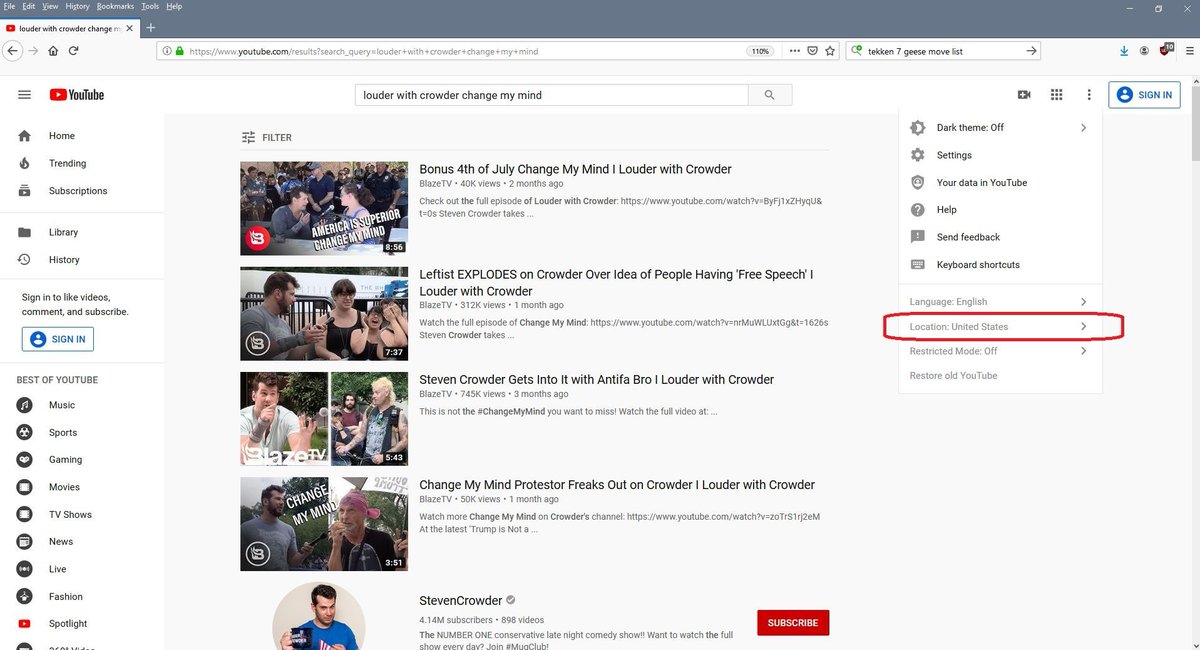Open Keyboard shortcuts menu entry
The width and height of the screenshot is (1200, 650).
click(1000, 265)
